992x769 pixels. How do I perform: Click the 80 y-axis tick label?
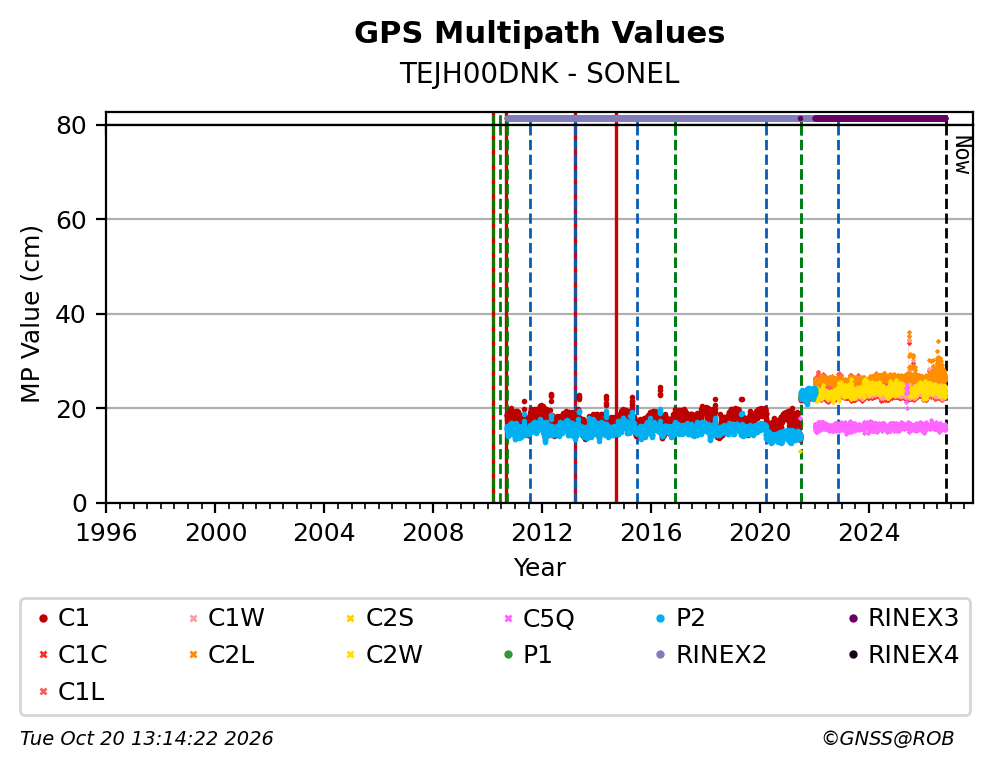[71, 125]
